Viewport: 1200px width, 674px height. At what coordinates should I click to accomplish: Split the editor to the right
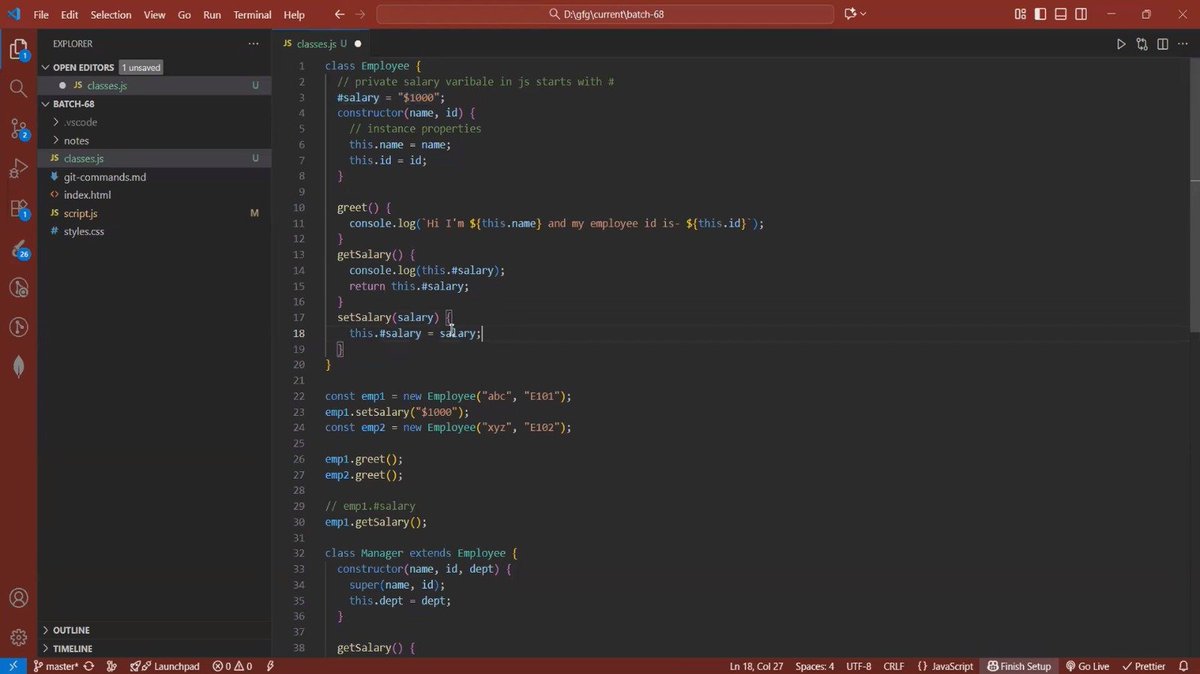pos(1163,44)
